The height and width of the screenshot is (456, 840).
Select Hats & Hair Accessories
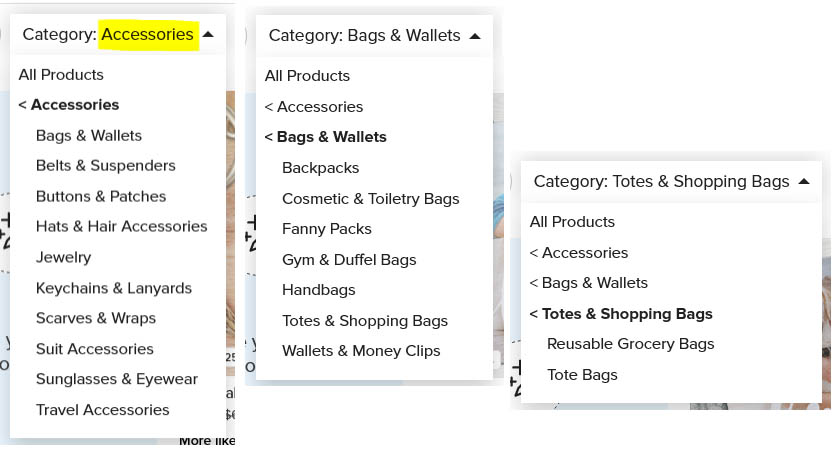click(121, 226)
